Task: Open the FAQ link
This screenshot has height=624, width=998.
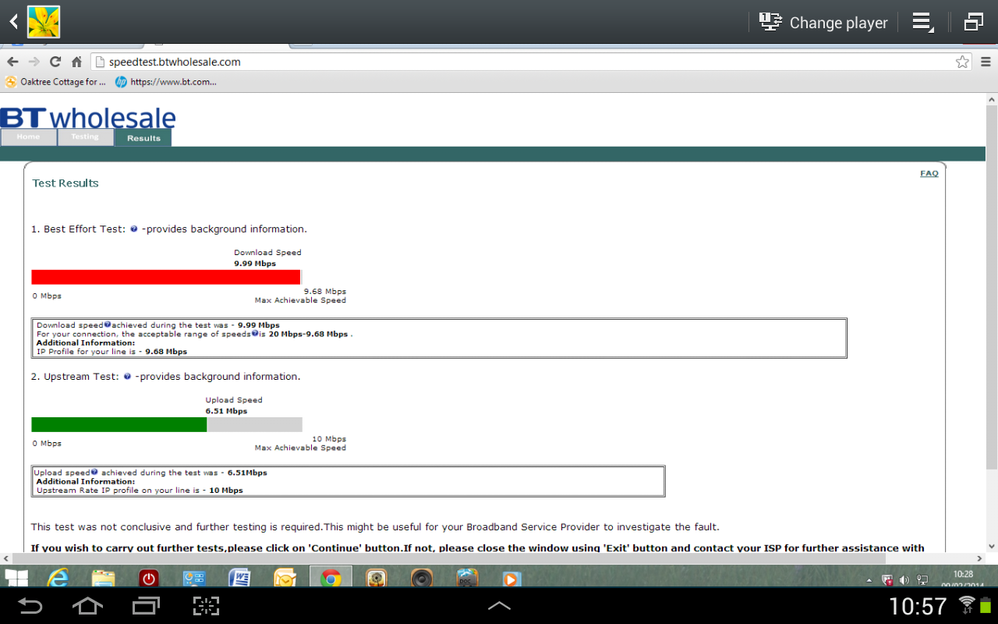Action: (929, 173)
